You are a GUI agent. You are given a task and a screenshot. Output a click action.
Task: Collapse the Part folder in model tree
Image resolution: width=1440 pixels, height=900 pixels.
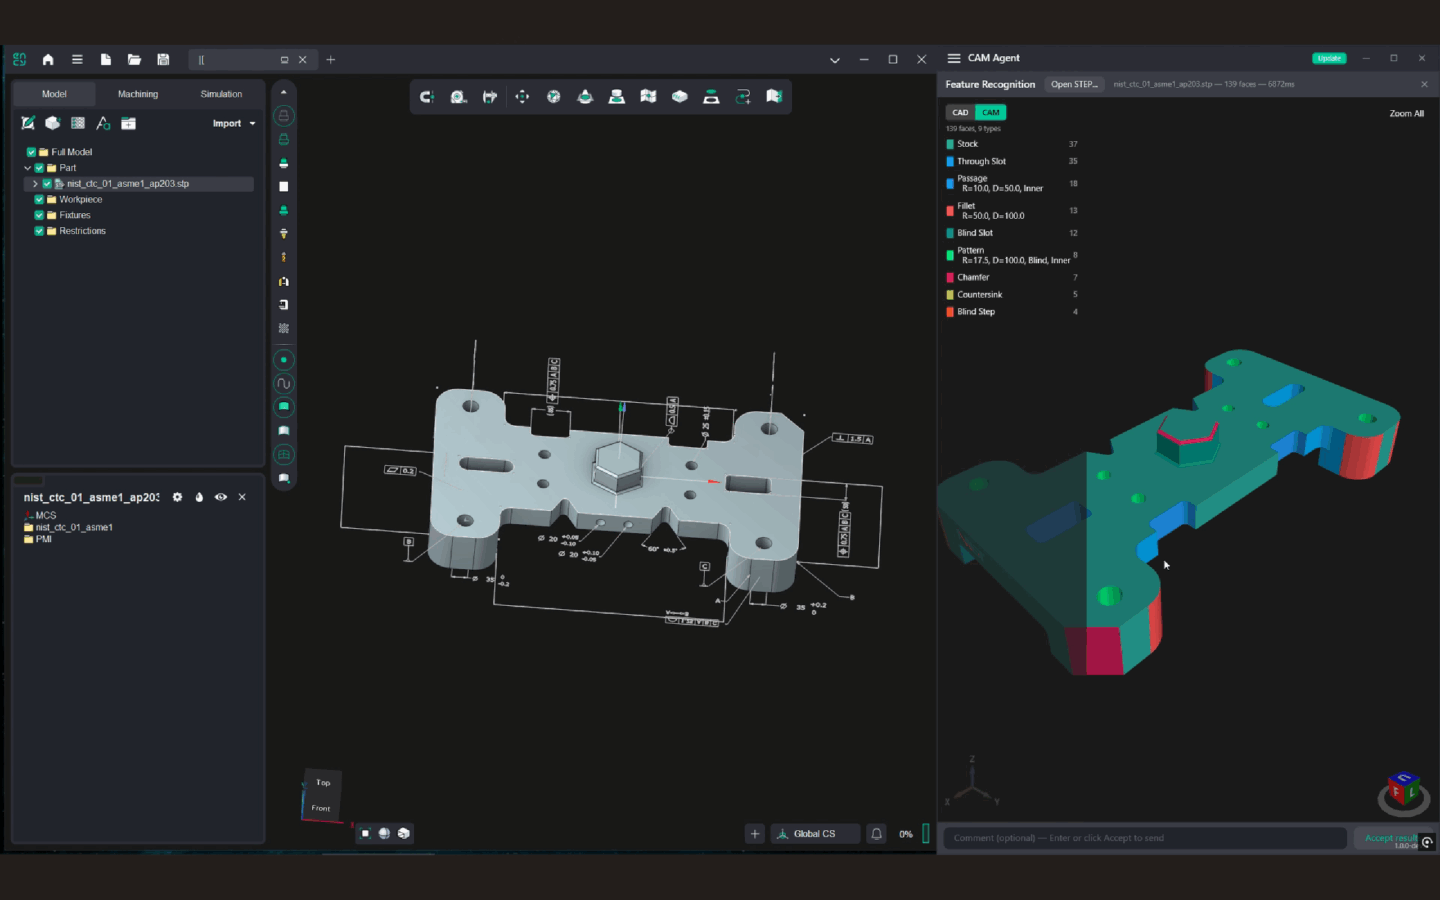coord(28,168)
